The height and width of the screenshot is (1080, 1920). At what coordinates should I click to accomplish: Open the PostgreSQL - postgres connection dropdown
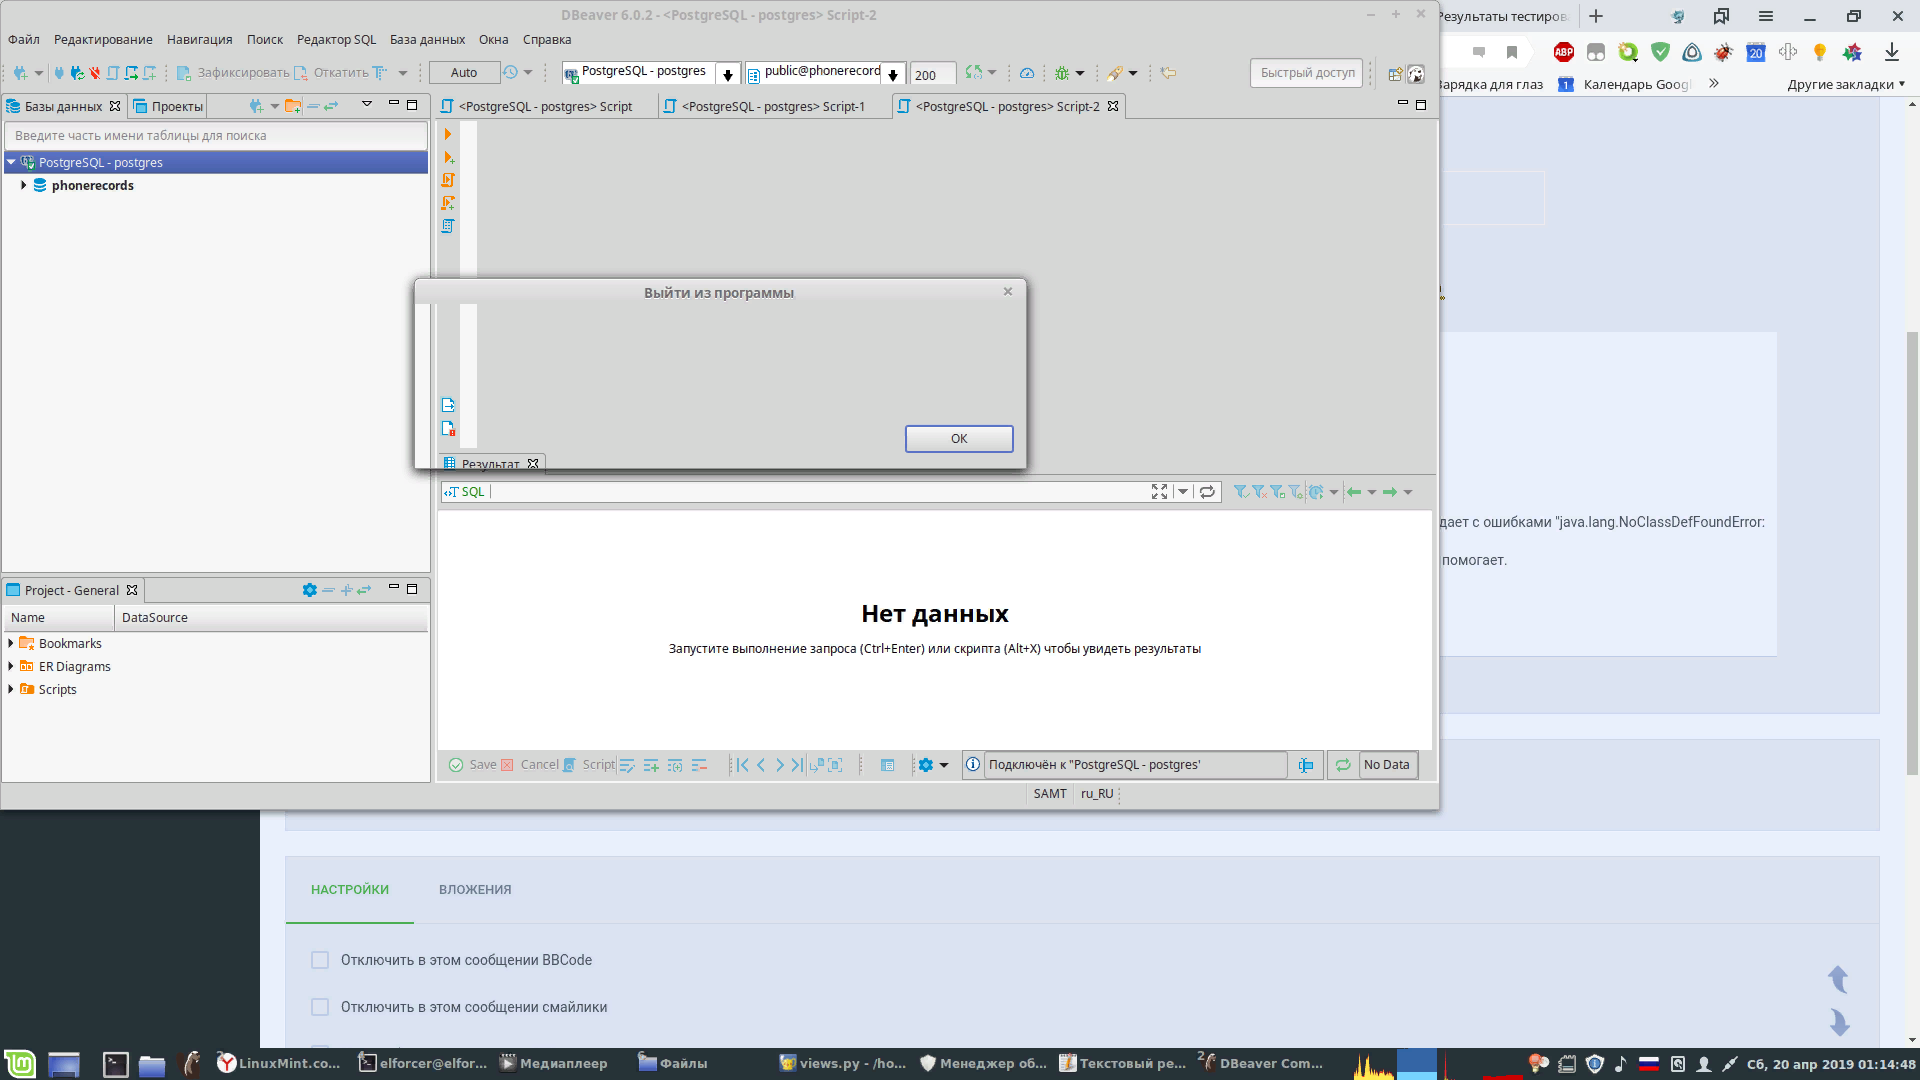point(728,73)
